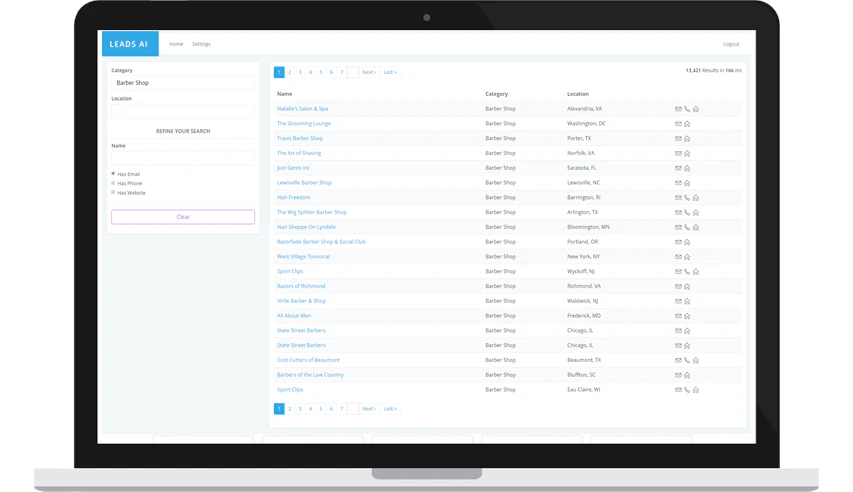Click email icon for Barbers of the Low Country
This screenshot has width=853, height=492.
coord(678,375)
